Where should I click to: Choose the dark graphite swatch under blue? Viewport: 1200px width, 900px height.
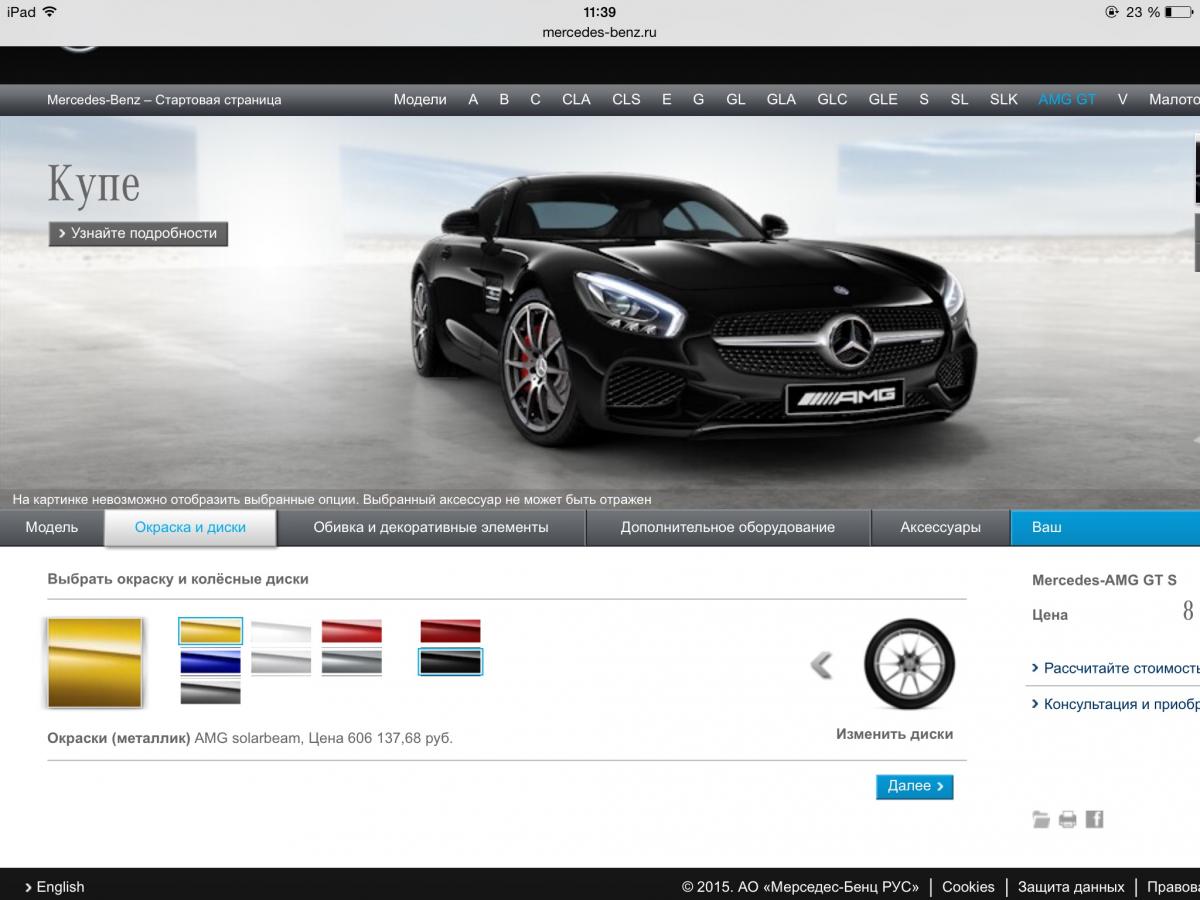[x=211, y=692]
